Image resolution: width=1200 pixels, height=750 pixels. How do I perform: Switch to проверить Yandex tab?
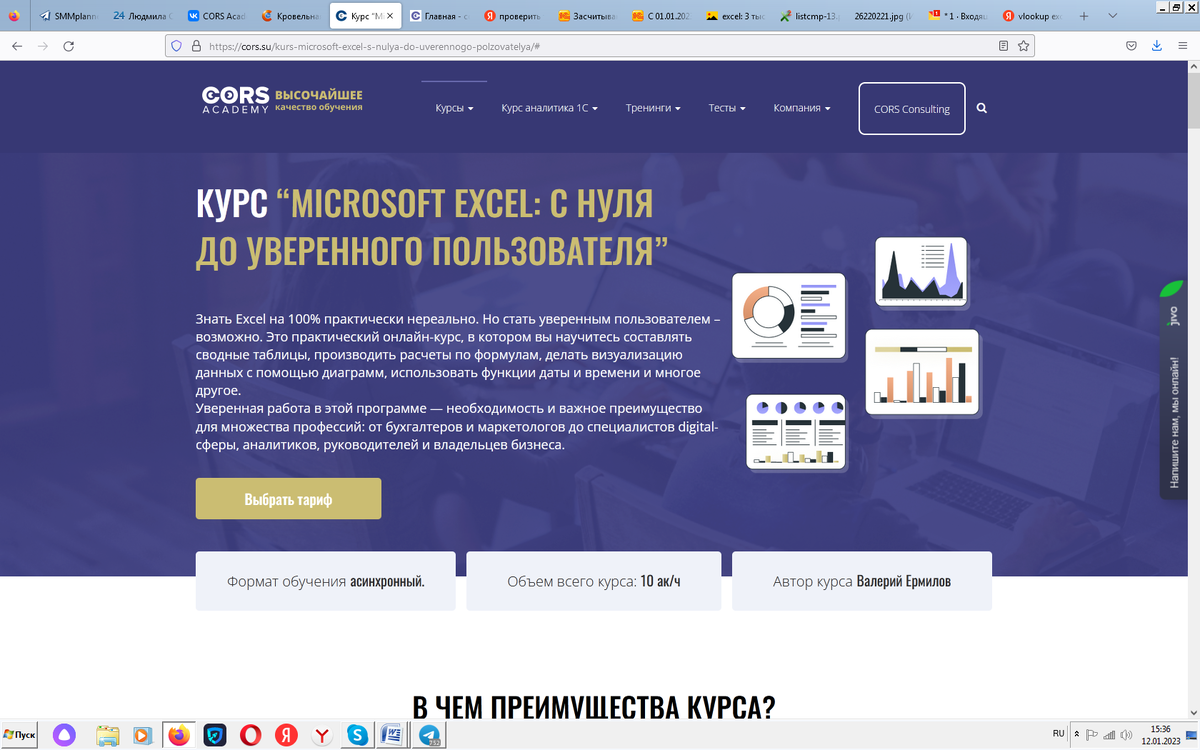[x=513, y=17]
